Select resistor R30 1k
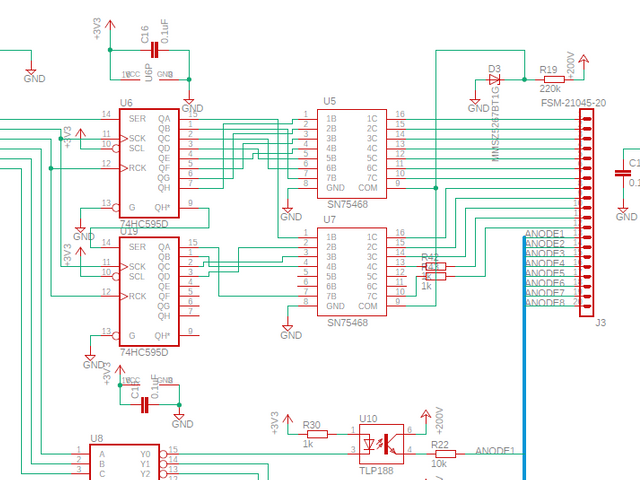Screen dimensions: 640x480 coord(317,434)
